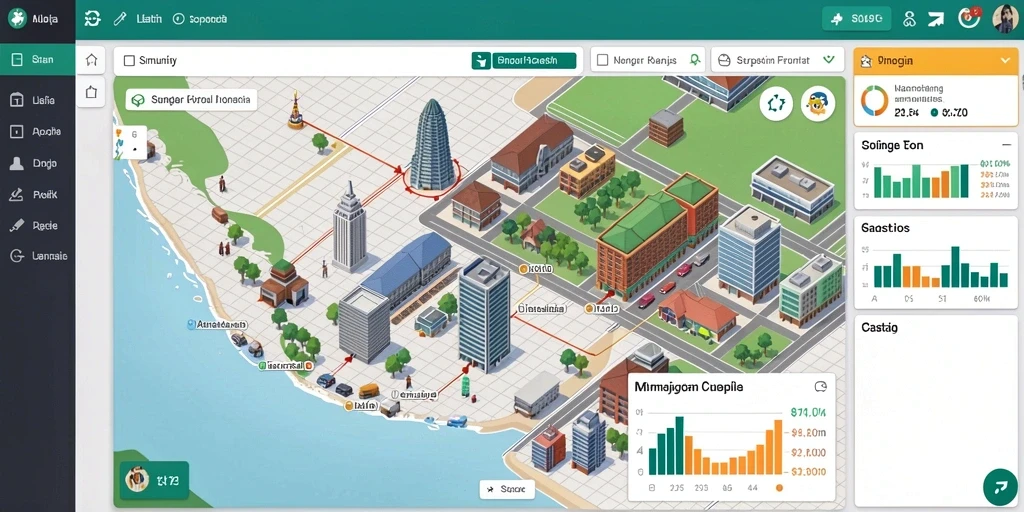Toggle the Nonger Ranjis checkbox

point(603,60)
